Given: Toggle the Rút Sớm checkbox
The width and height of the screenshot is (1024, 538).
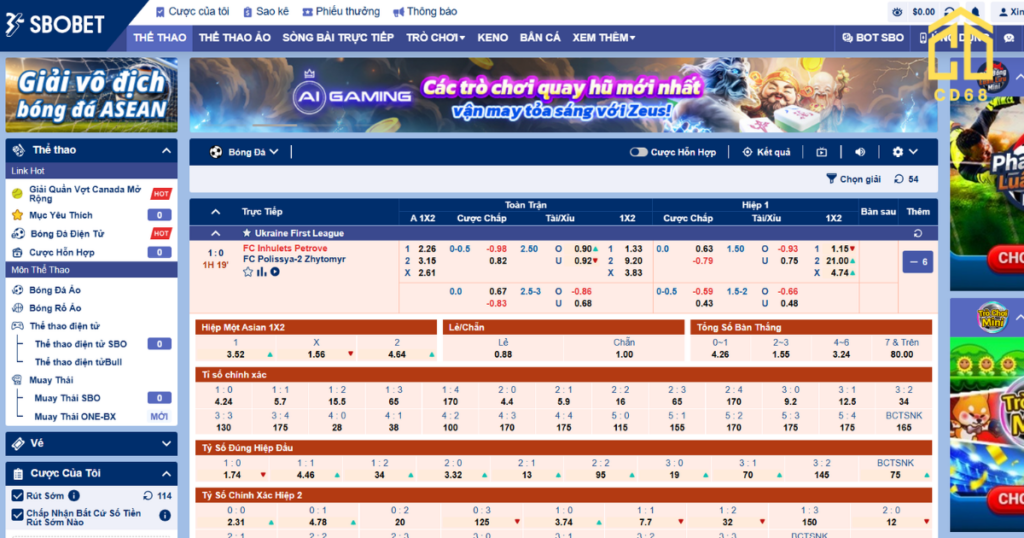Looking at the screenshot, I should pos(18,496).
